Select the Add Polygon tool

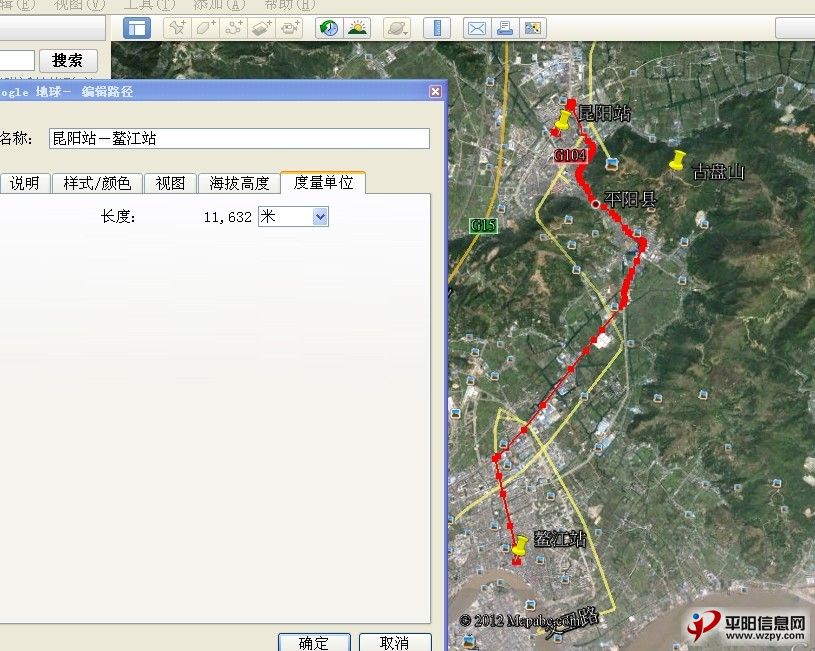[205, 28]
